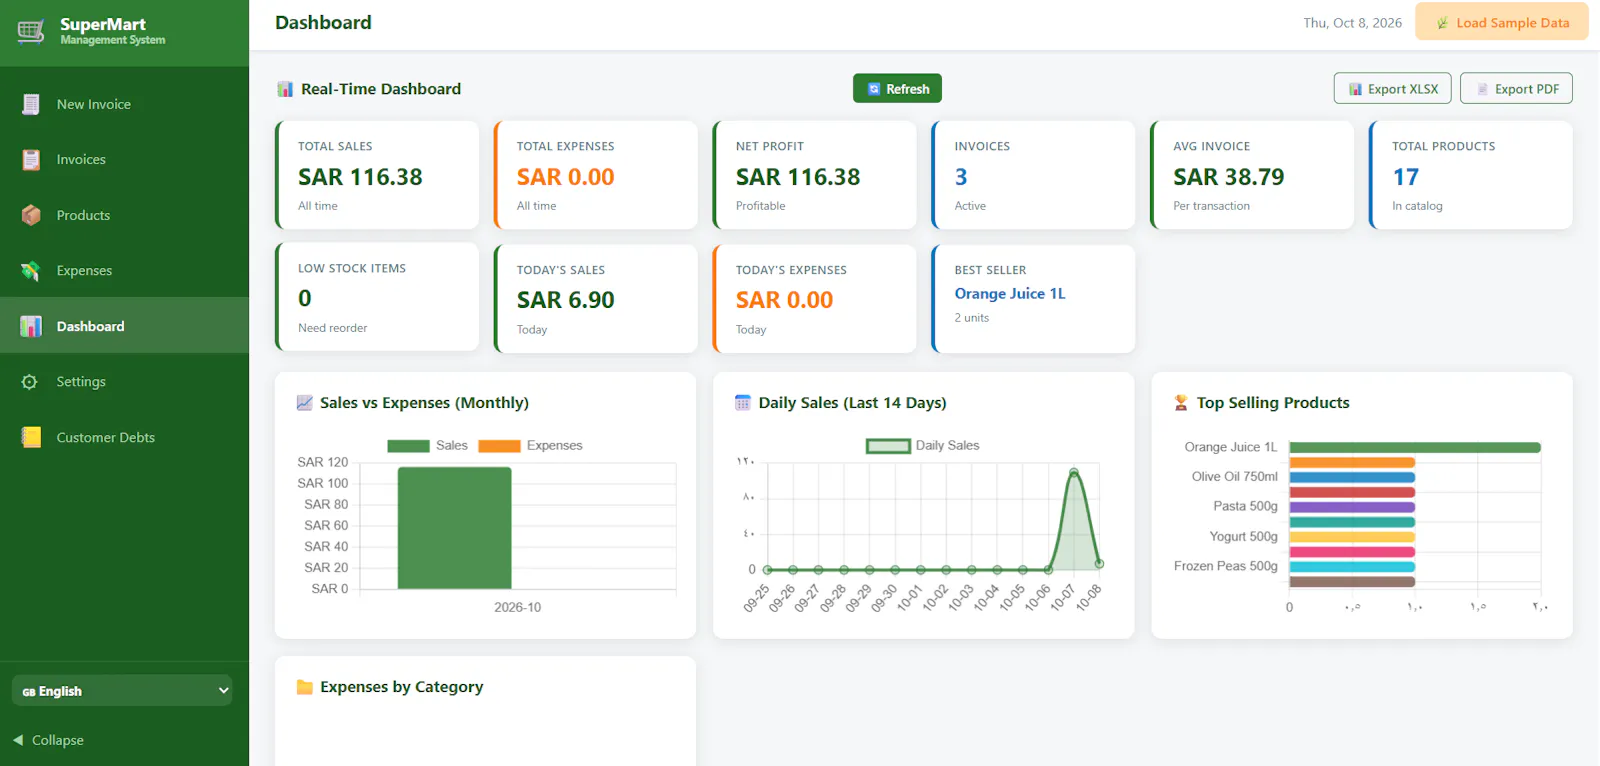Click the Top Selling Products trophy icon
Image resolution: width=1600 pixels, height=766 pixels.
tap(1181, 403)
